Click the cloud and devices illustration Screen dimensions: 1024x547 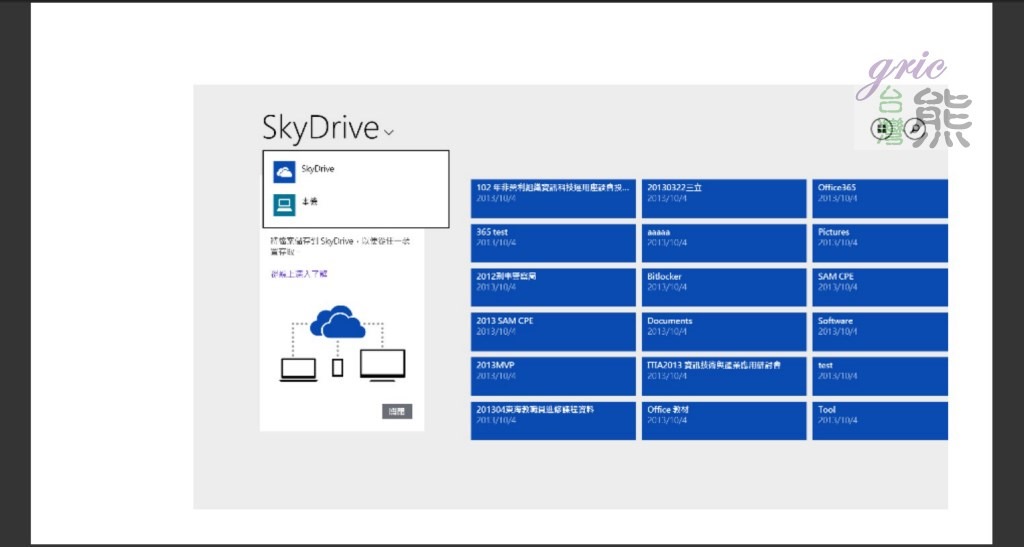click(342, 343)
